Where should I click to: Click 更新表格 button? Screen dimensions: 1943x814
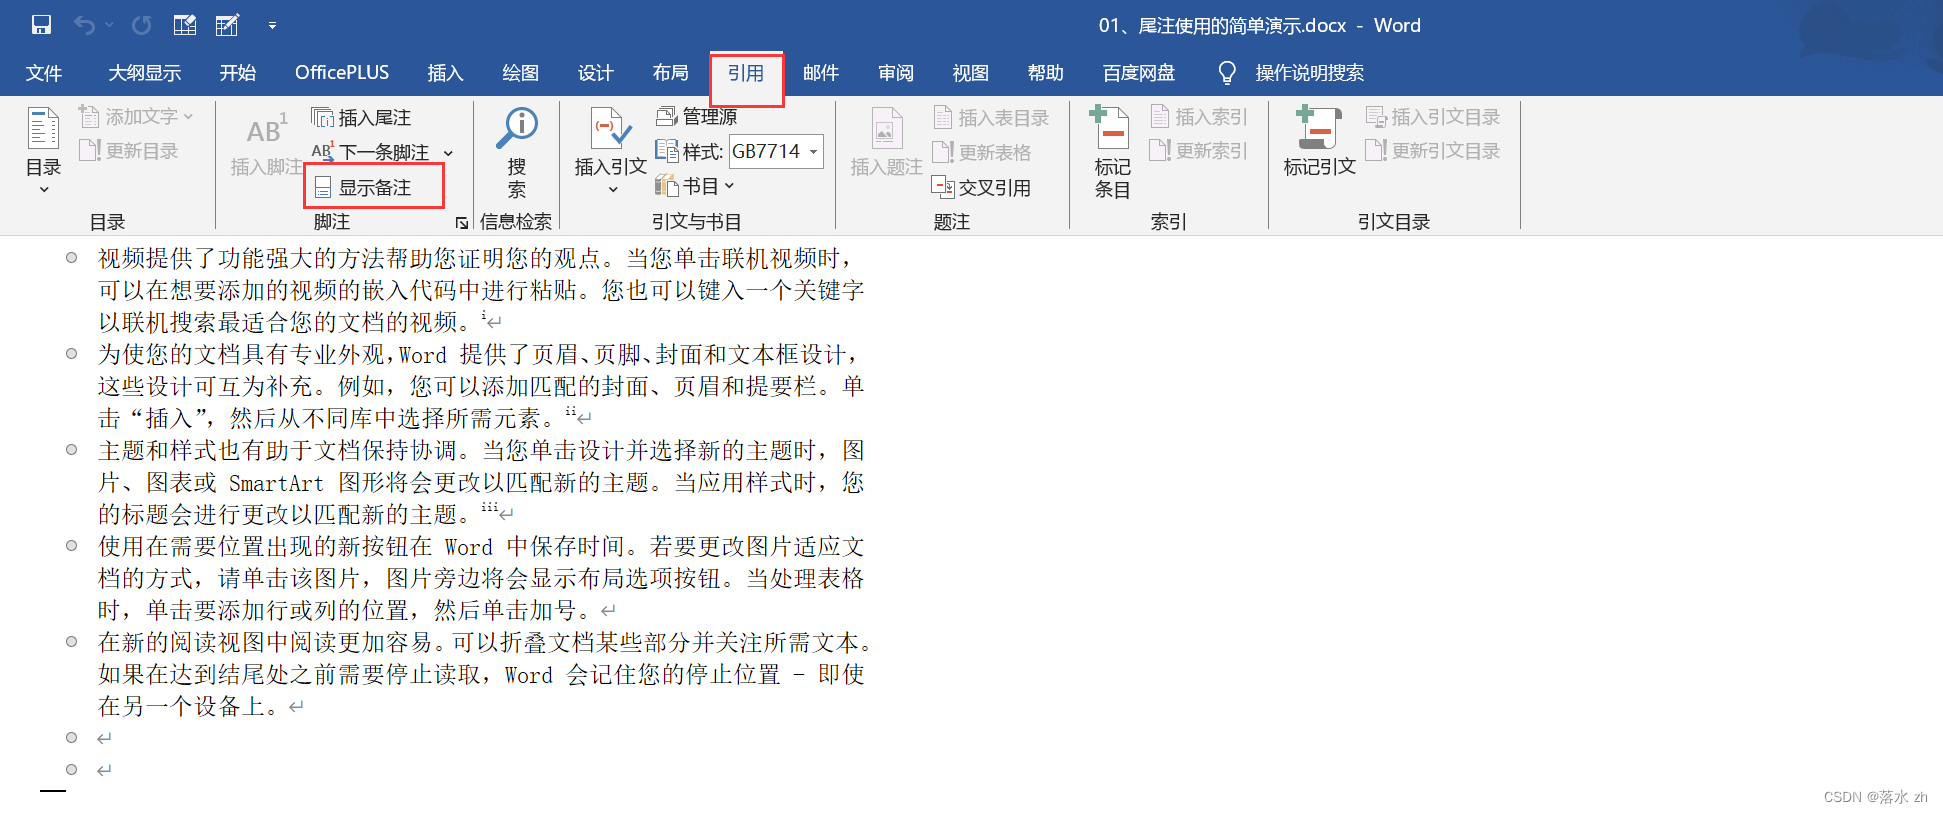(x=982, y=152)
